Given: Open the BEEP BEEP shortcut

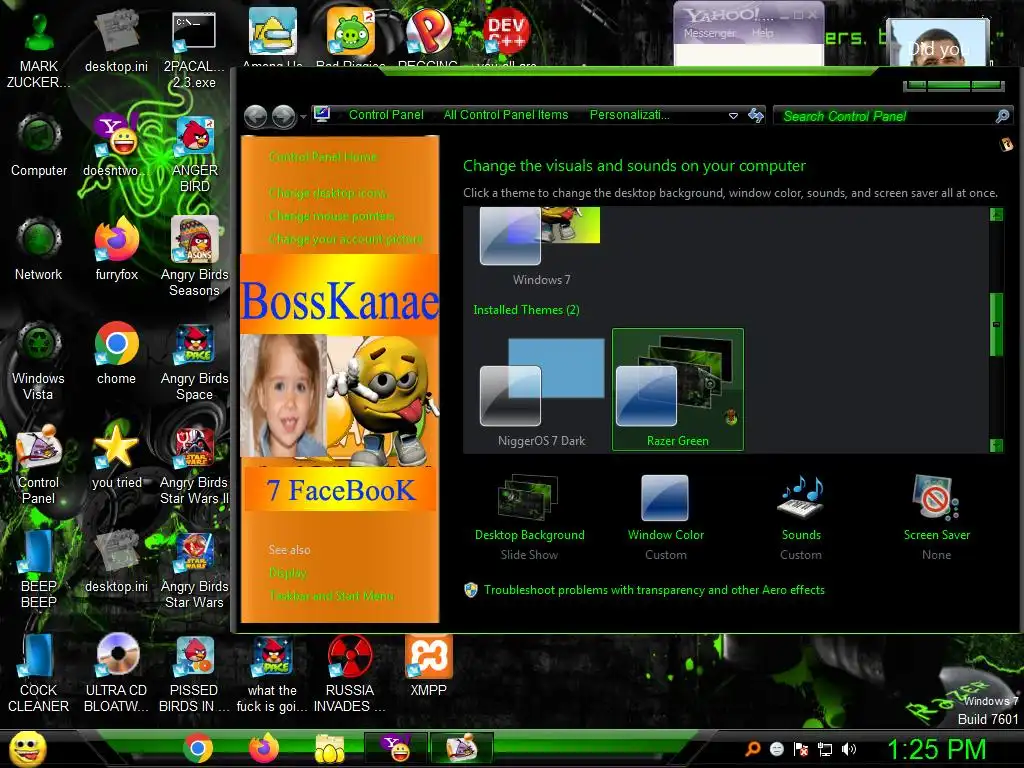Looking at the screenshot, I should [x=39, y=569].
